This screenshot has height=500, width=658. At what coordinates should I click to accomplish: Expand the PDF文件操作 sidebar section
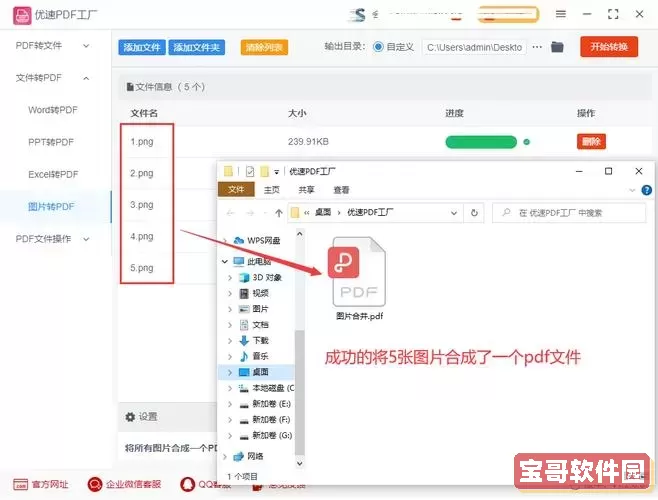coord(85,238)
